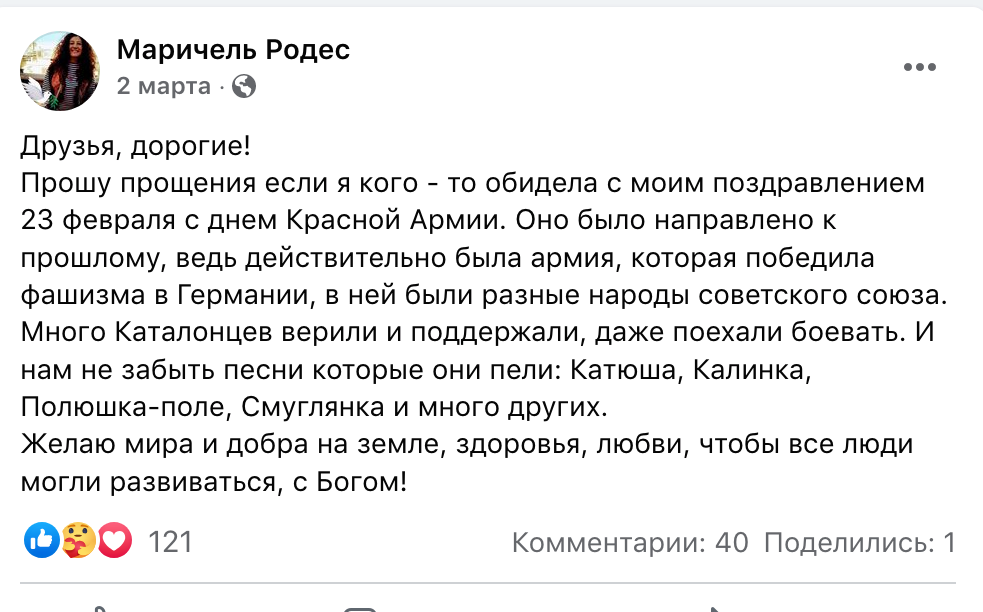Click the yellow Care hug reaction icon

(78, 542)
